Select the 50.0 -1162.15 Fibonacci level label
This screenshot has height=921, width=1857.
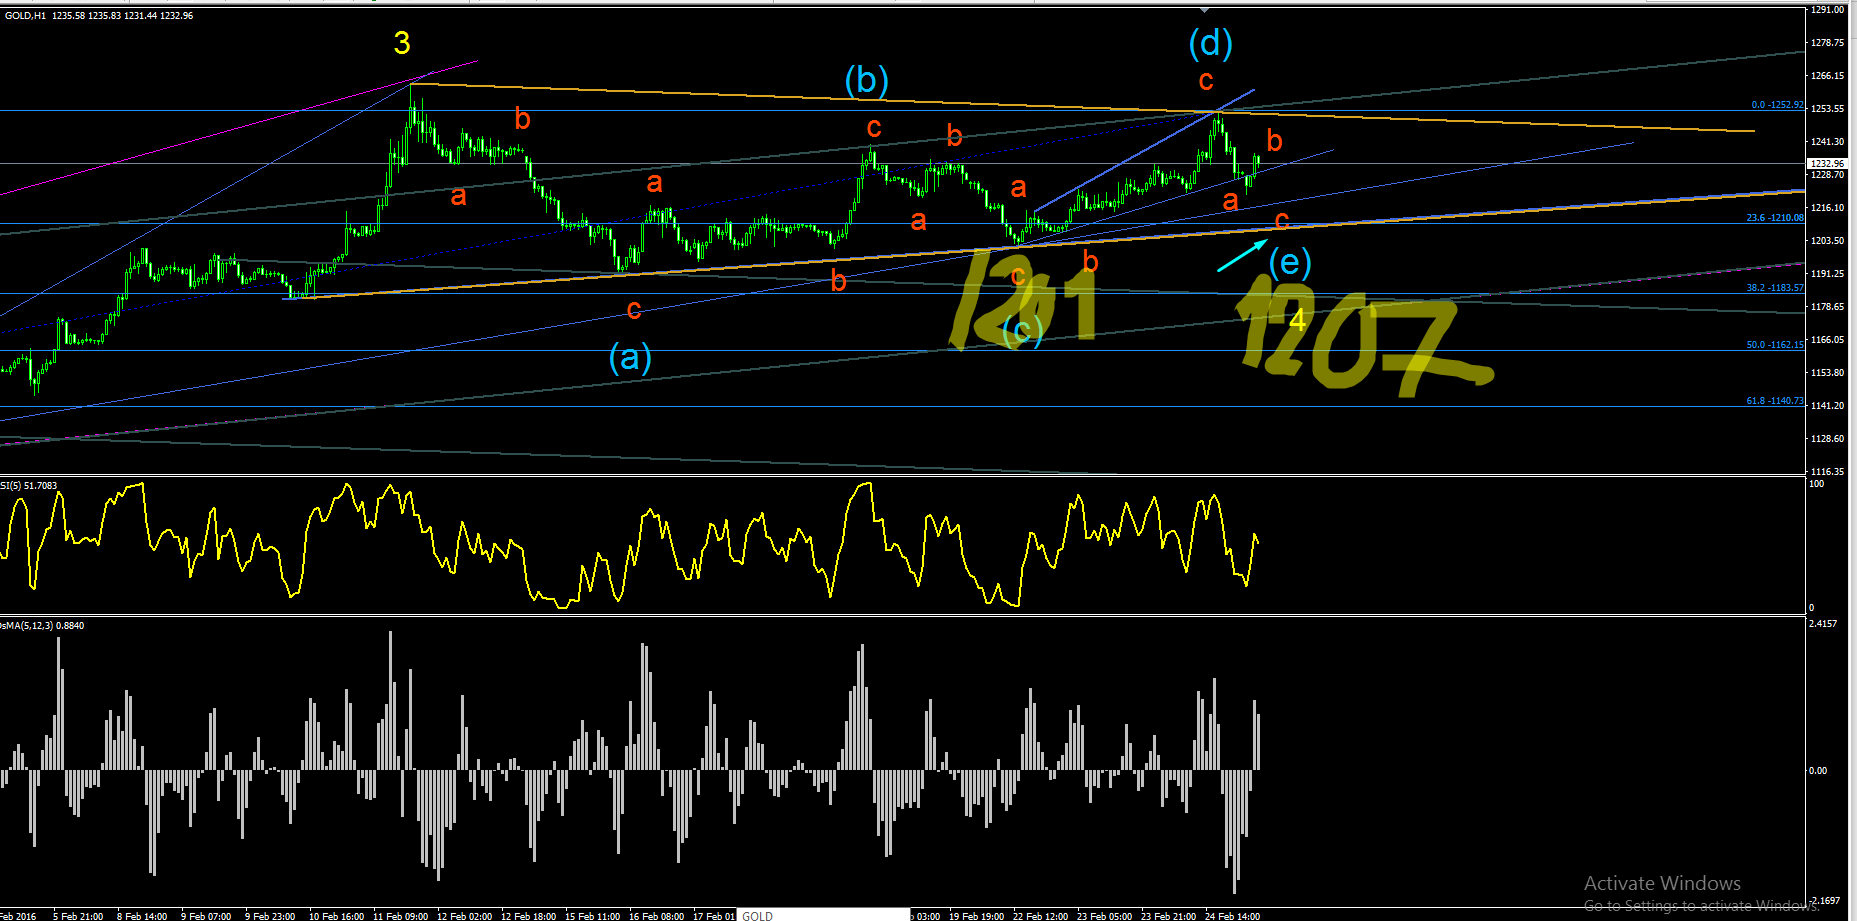click(1775, 345)
